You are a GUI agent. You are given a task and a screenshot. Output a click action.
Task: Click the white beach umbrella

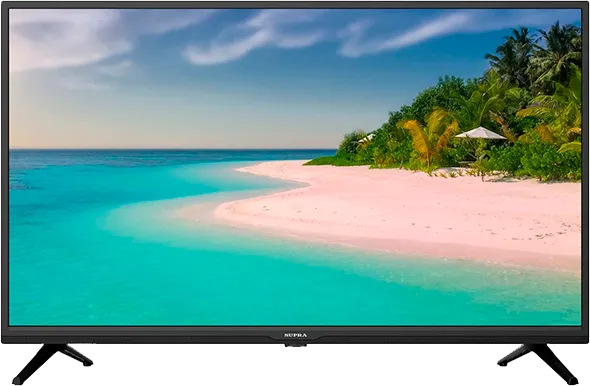click(x=481, y=133)
